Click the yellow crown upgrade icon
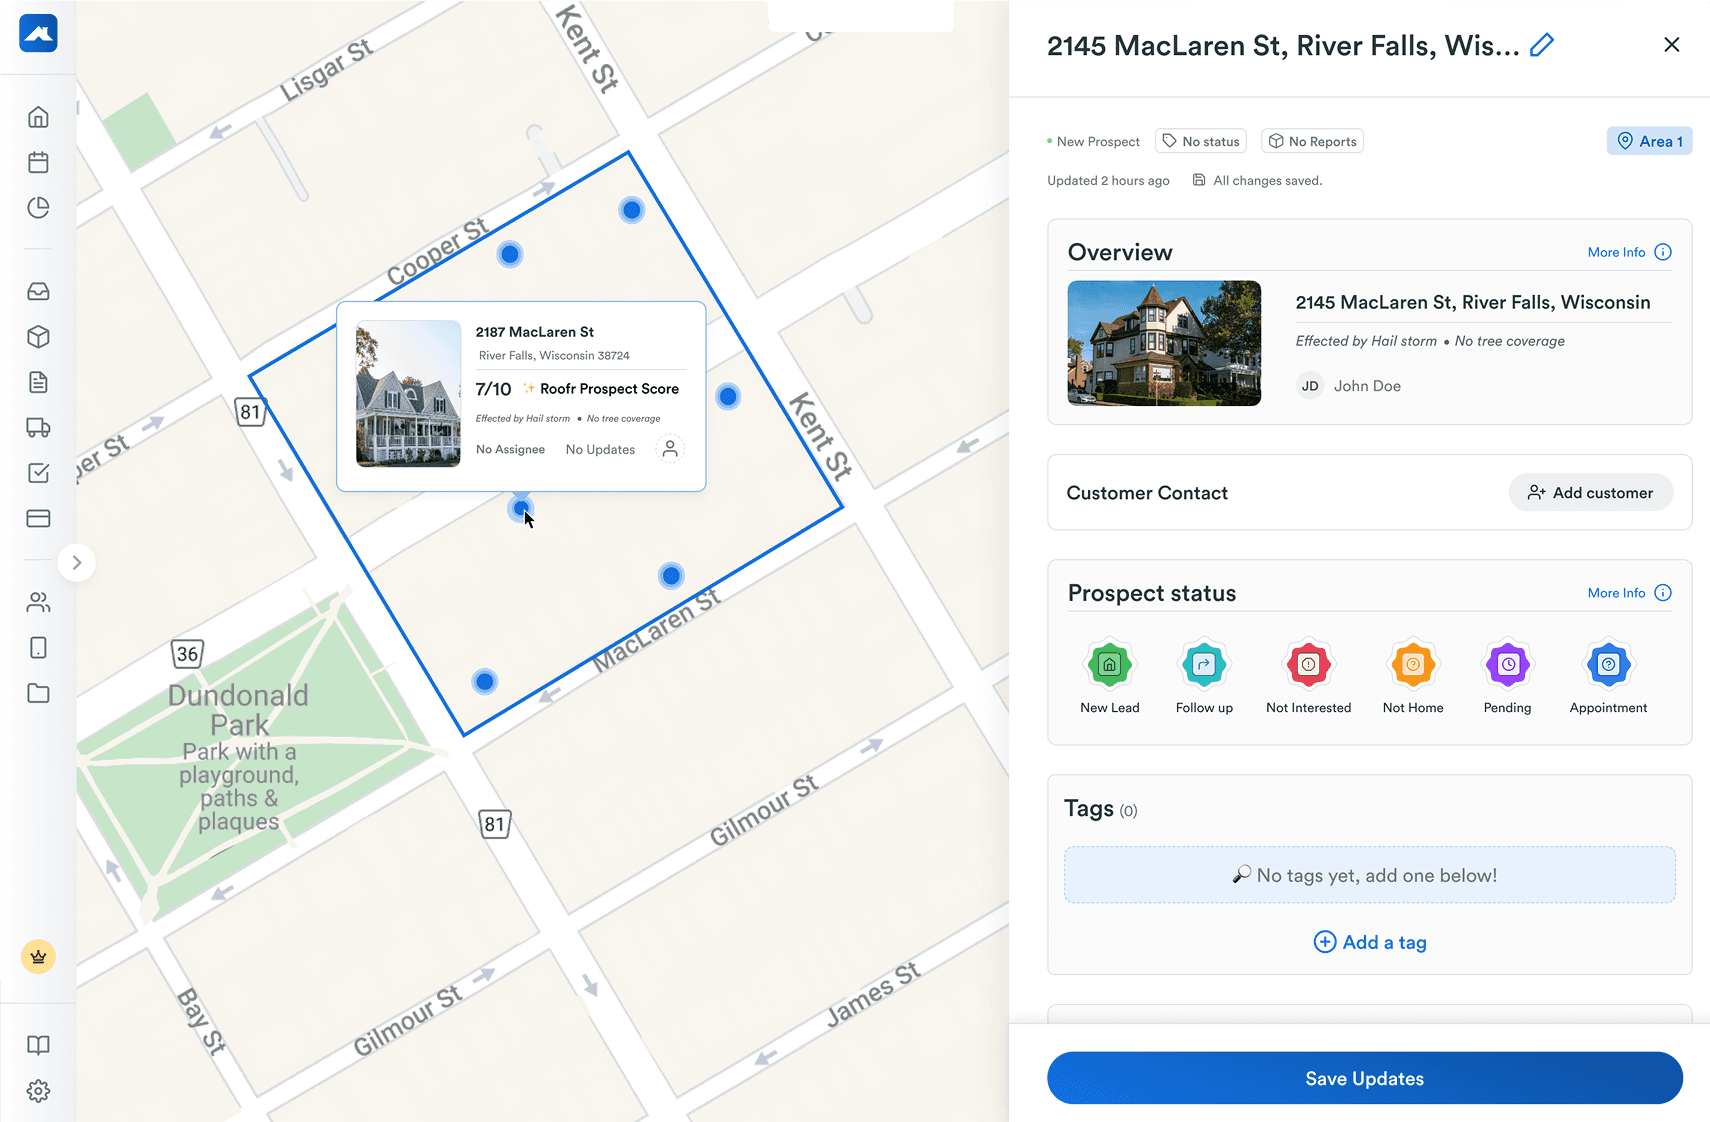Viewport: 1710px width, 1122px height. 38,957
